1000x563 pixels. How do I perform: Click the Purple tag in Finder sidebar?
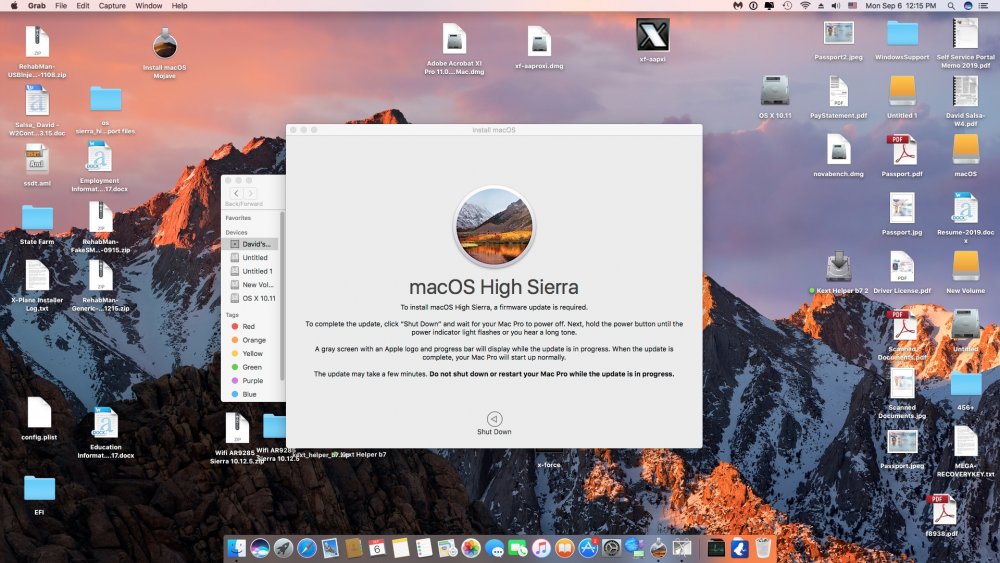pyautogui.click(x=253, y=381)
